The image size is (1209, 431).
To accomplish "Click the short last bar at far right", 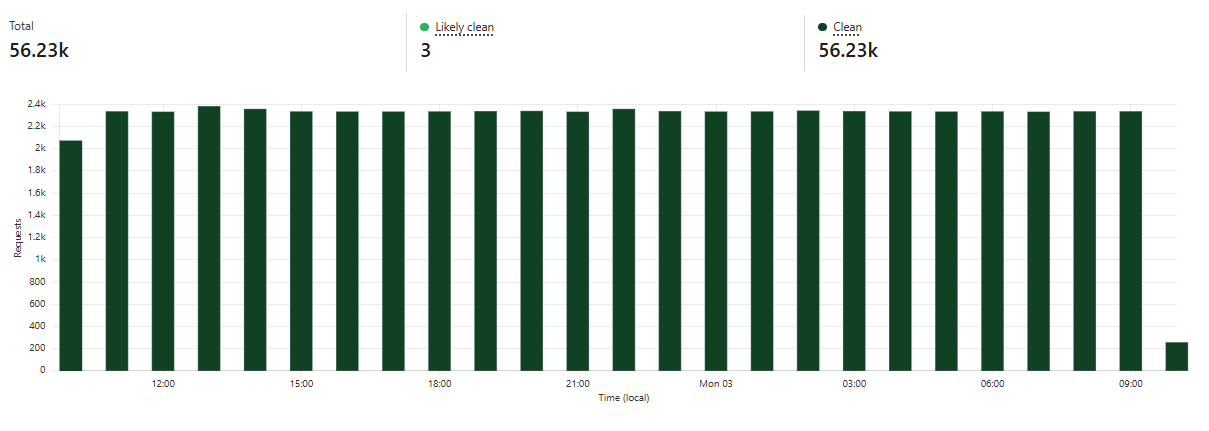I will (1177, 356).
